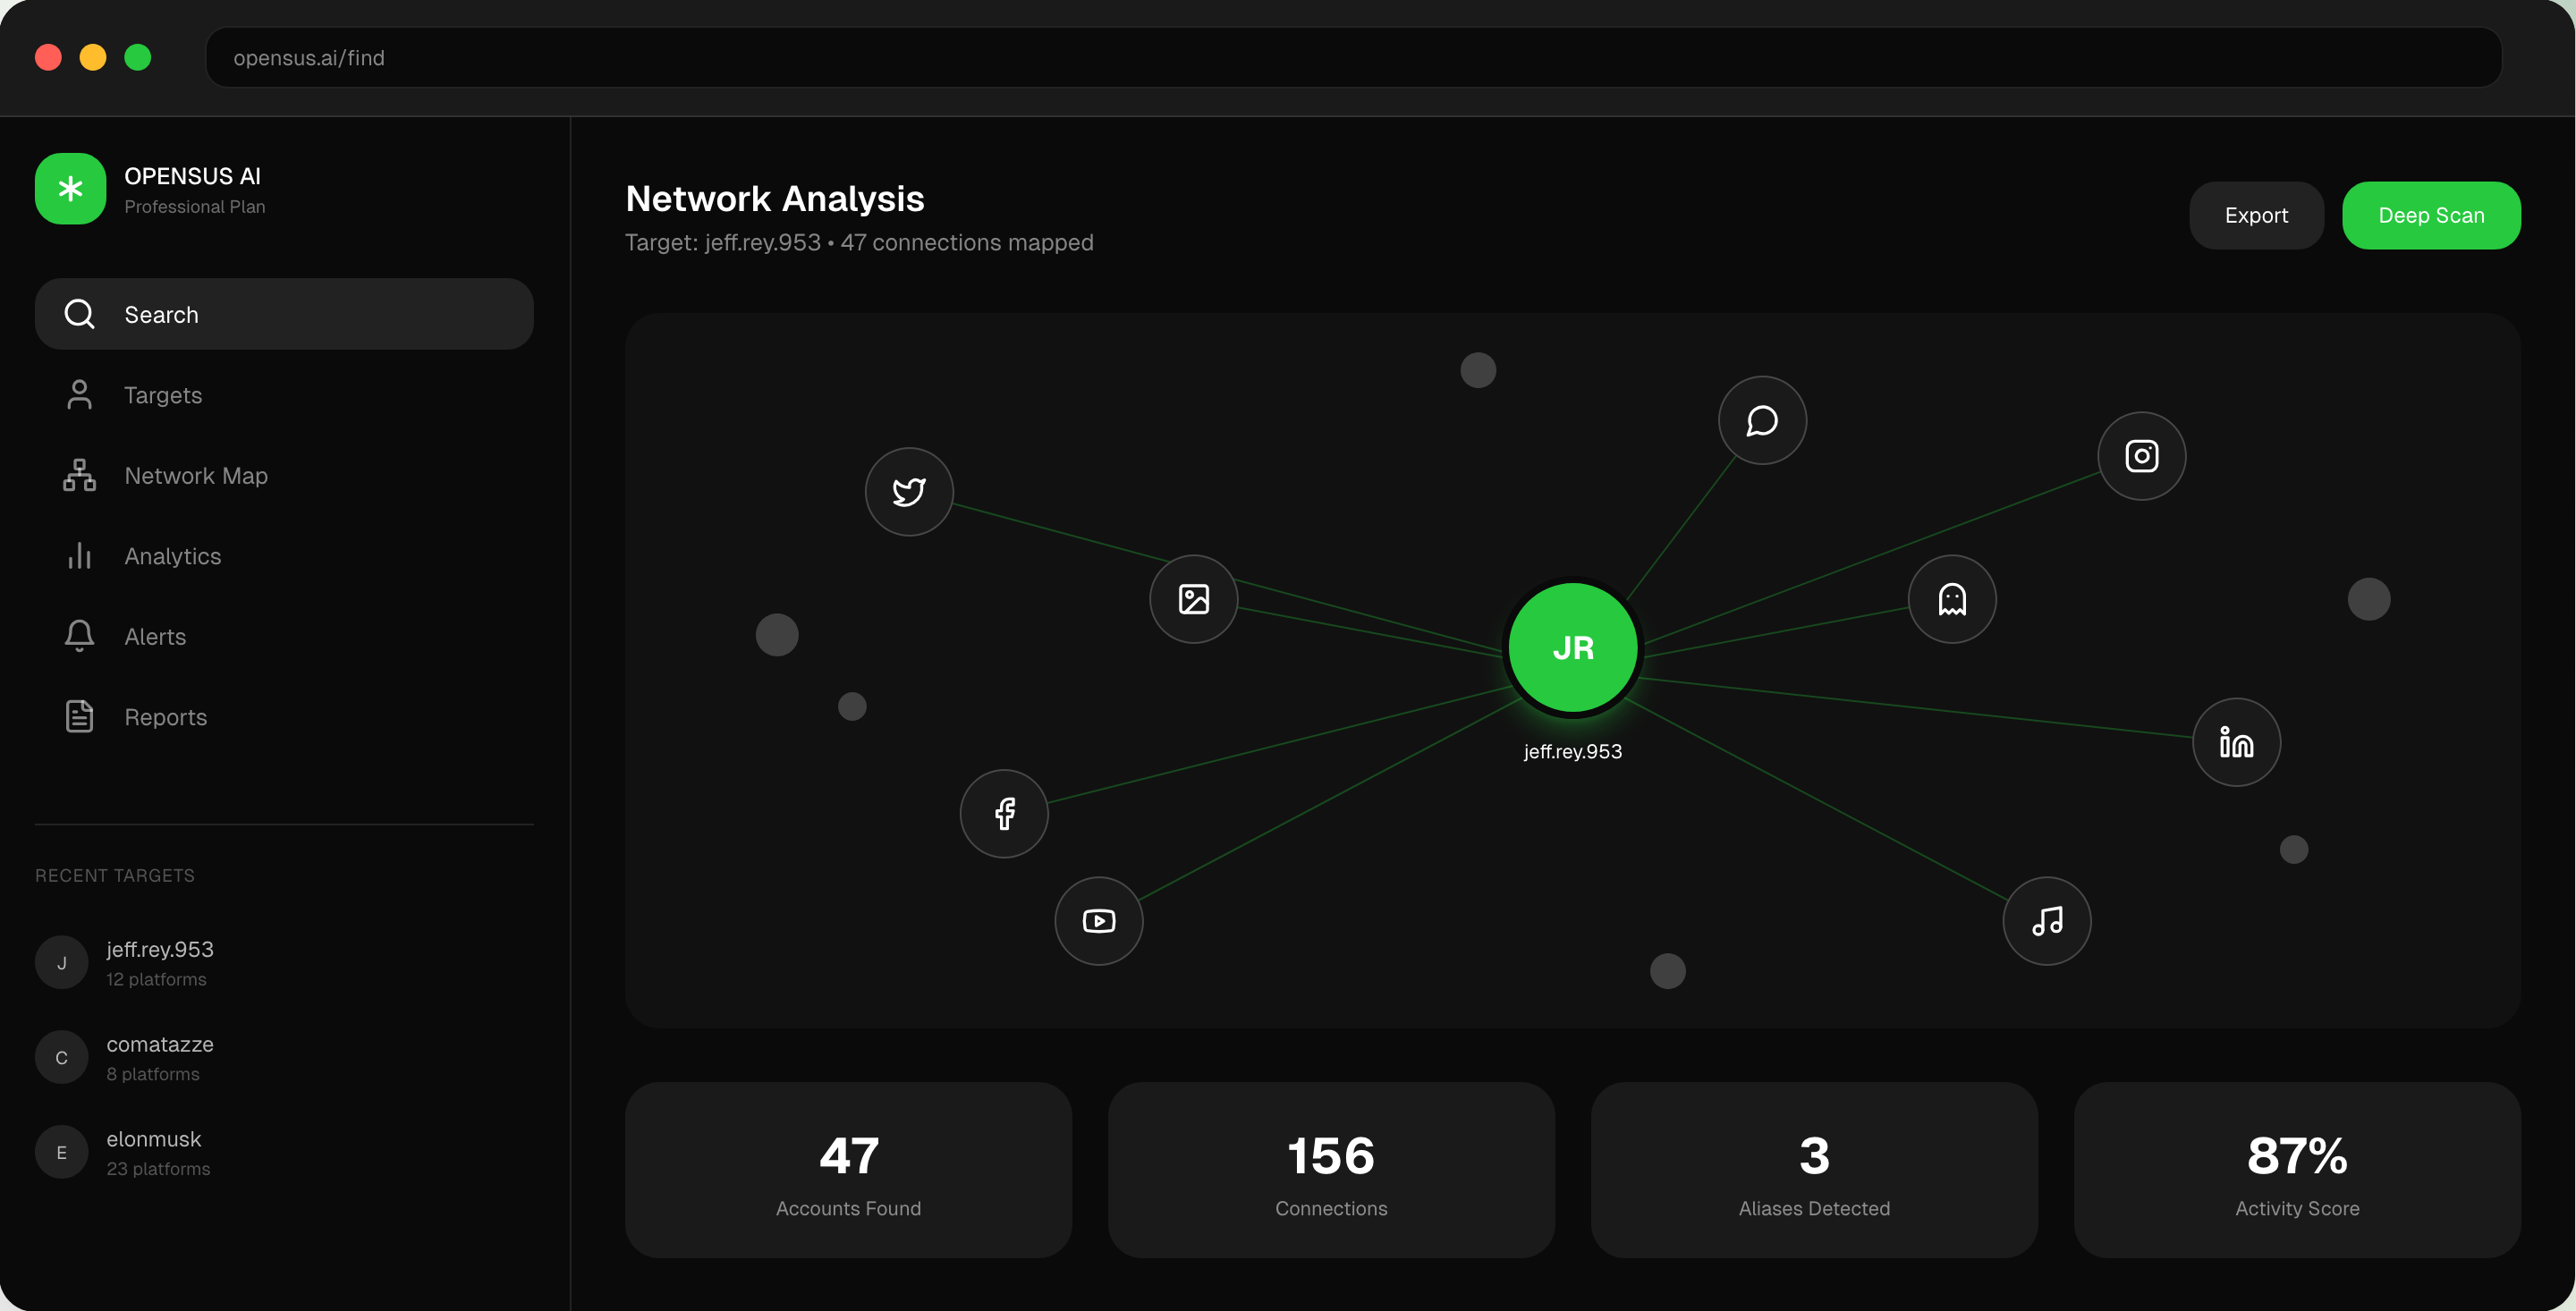This screenshot has width=2576, height=1311.
Task: Open the Alerts bell menu item
Action: coord(154,637)
